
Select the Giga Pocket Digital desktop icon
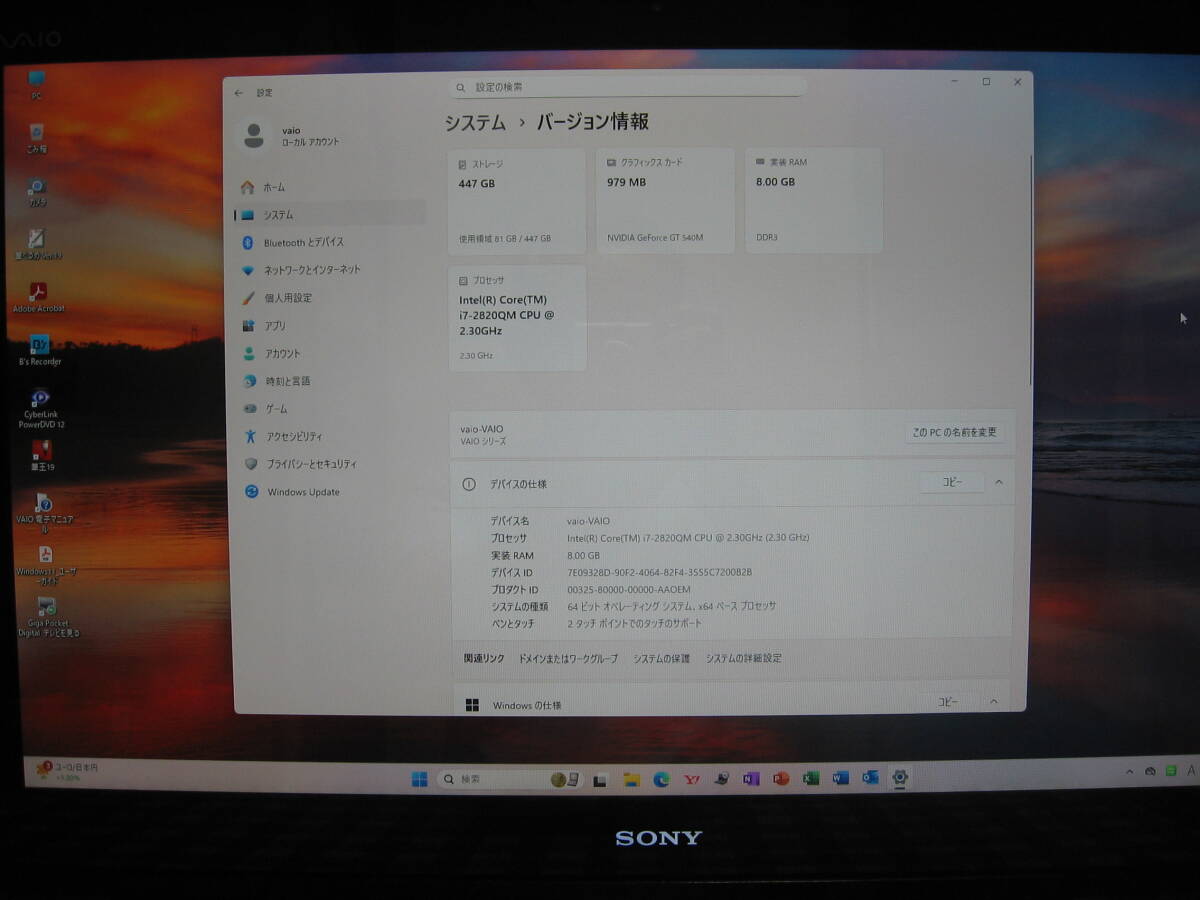click(47, 617)
